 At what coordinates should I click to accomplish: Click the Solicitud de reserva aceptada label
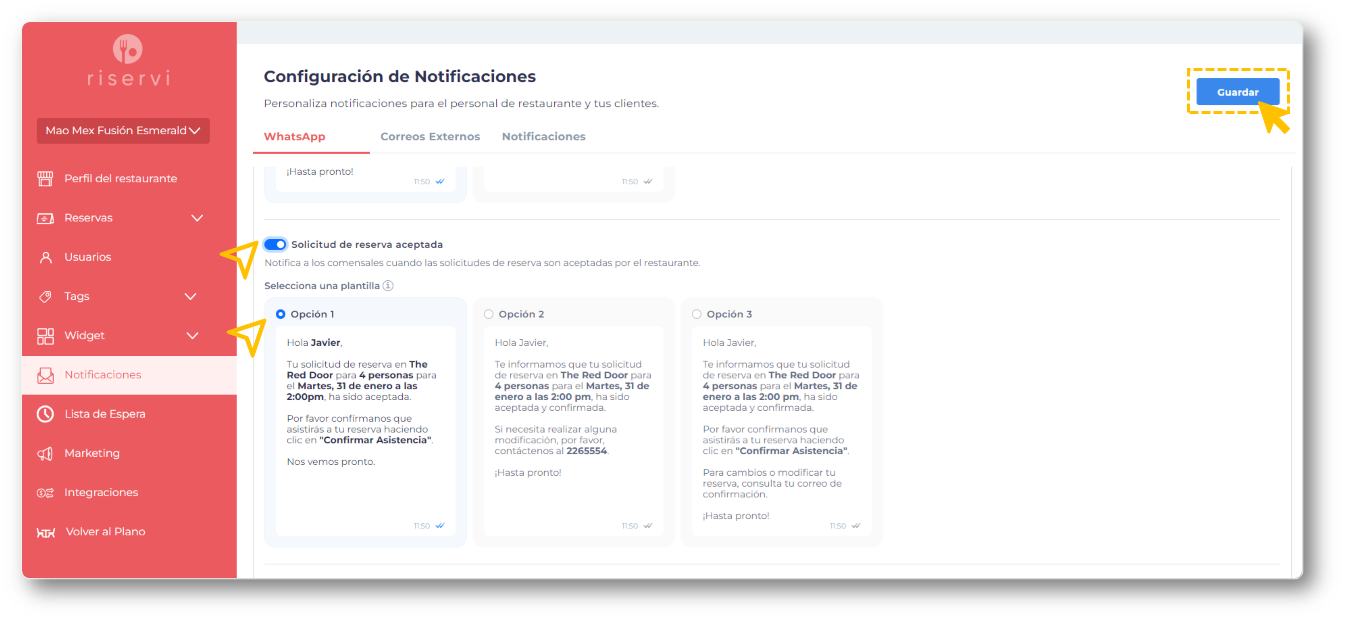(367, 244)
